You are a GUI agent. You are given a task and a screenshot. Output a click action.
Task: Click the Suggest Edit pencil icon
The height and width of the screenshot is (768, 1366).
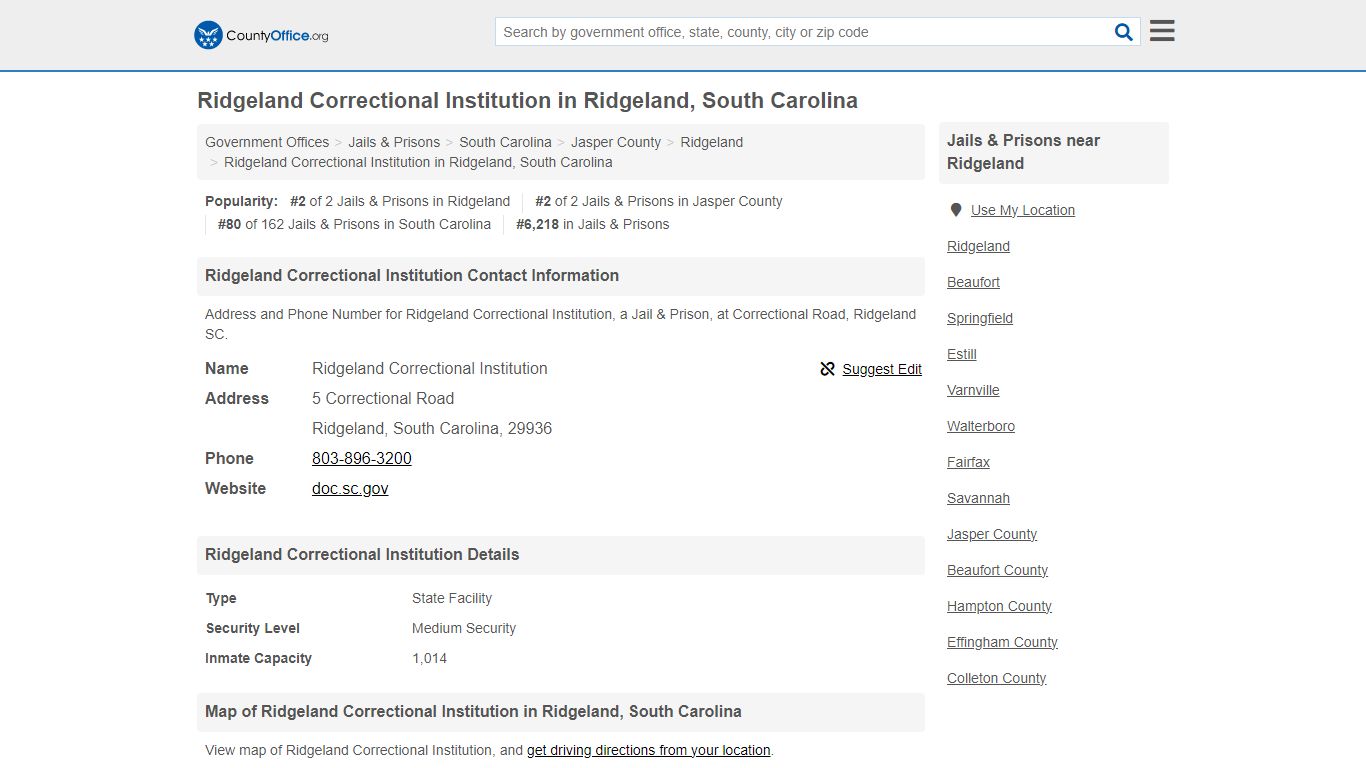[x=827, y=369]
